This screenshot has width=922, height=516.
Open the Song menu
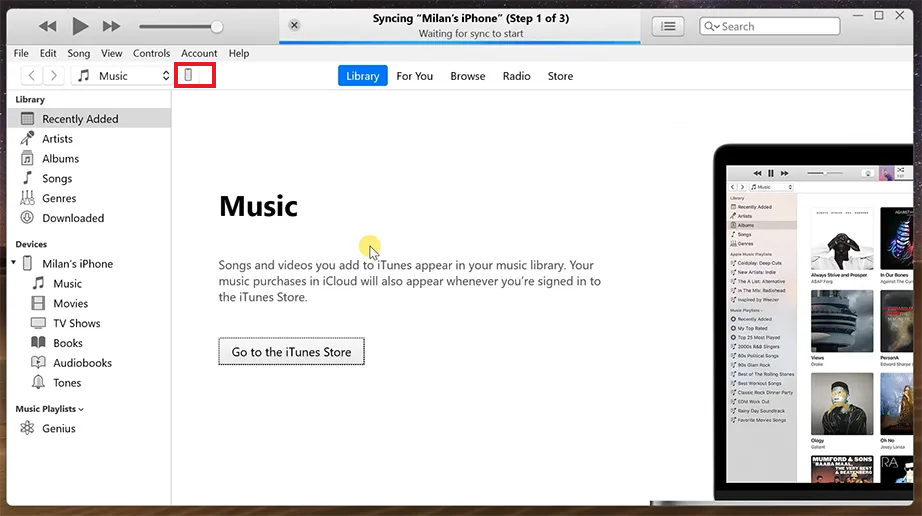pyautogui.click(x=79, y=53)
